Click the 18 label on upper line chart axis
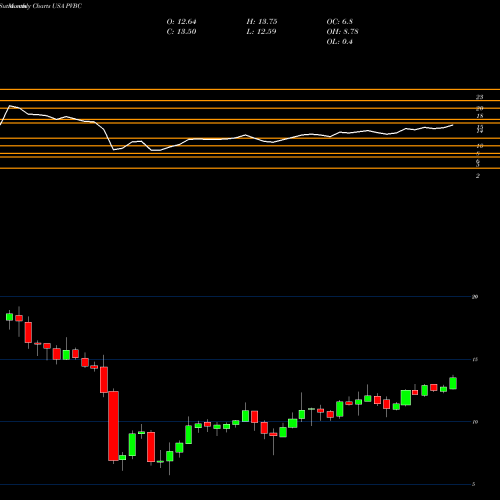 pyautogui.click(x=480, y=116)
